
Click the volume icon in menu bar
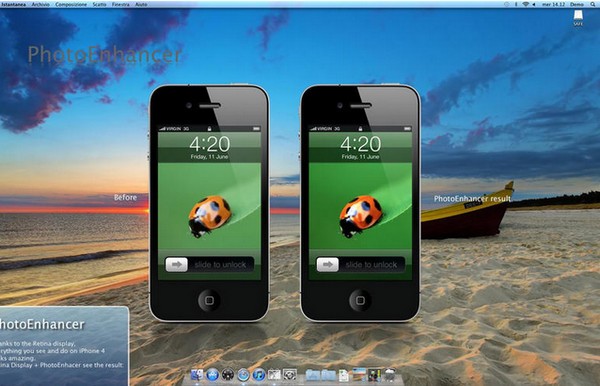534,4
